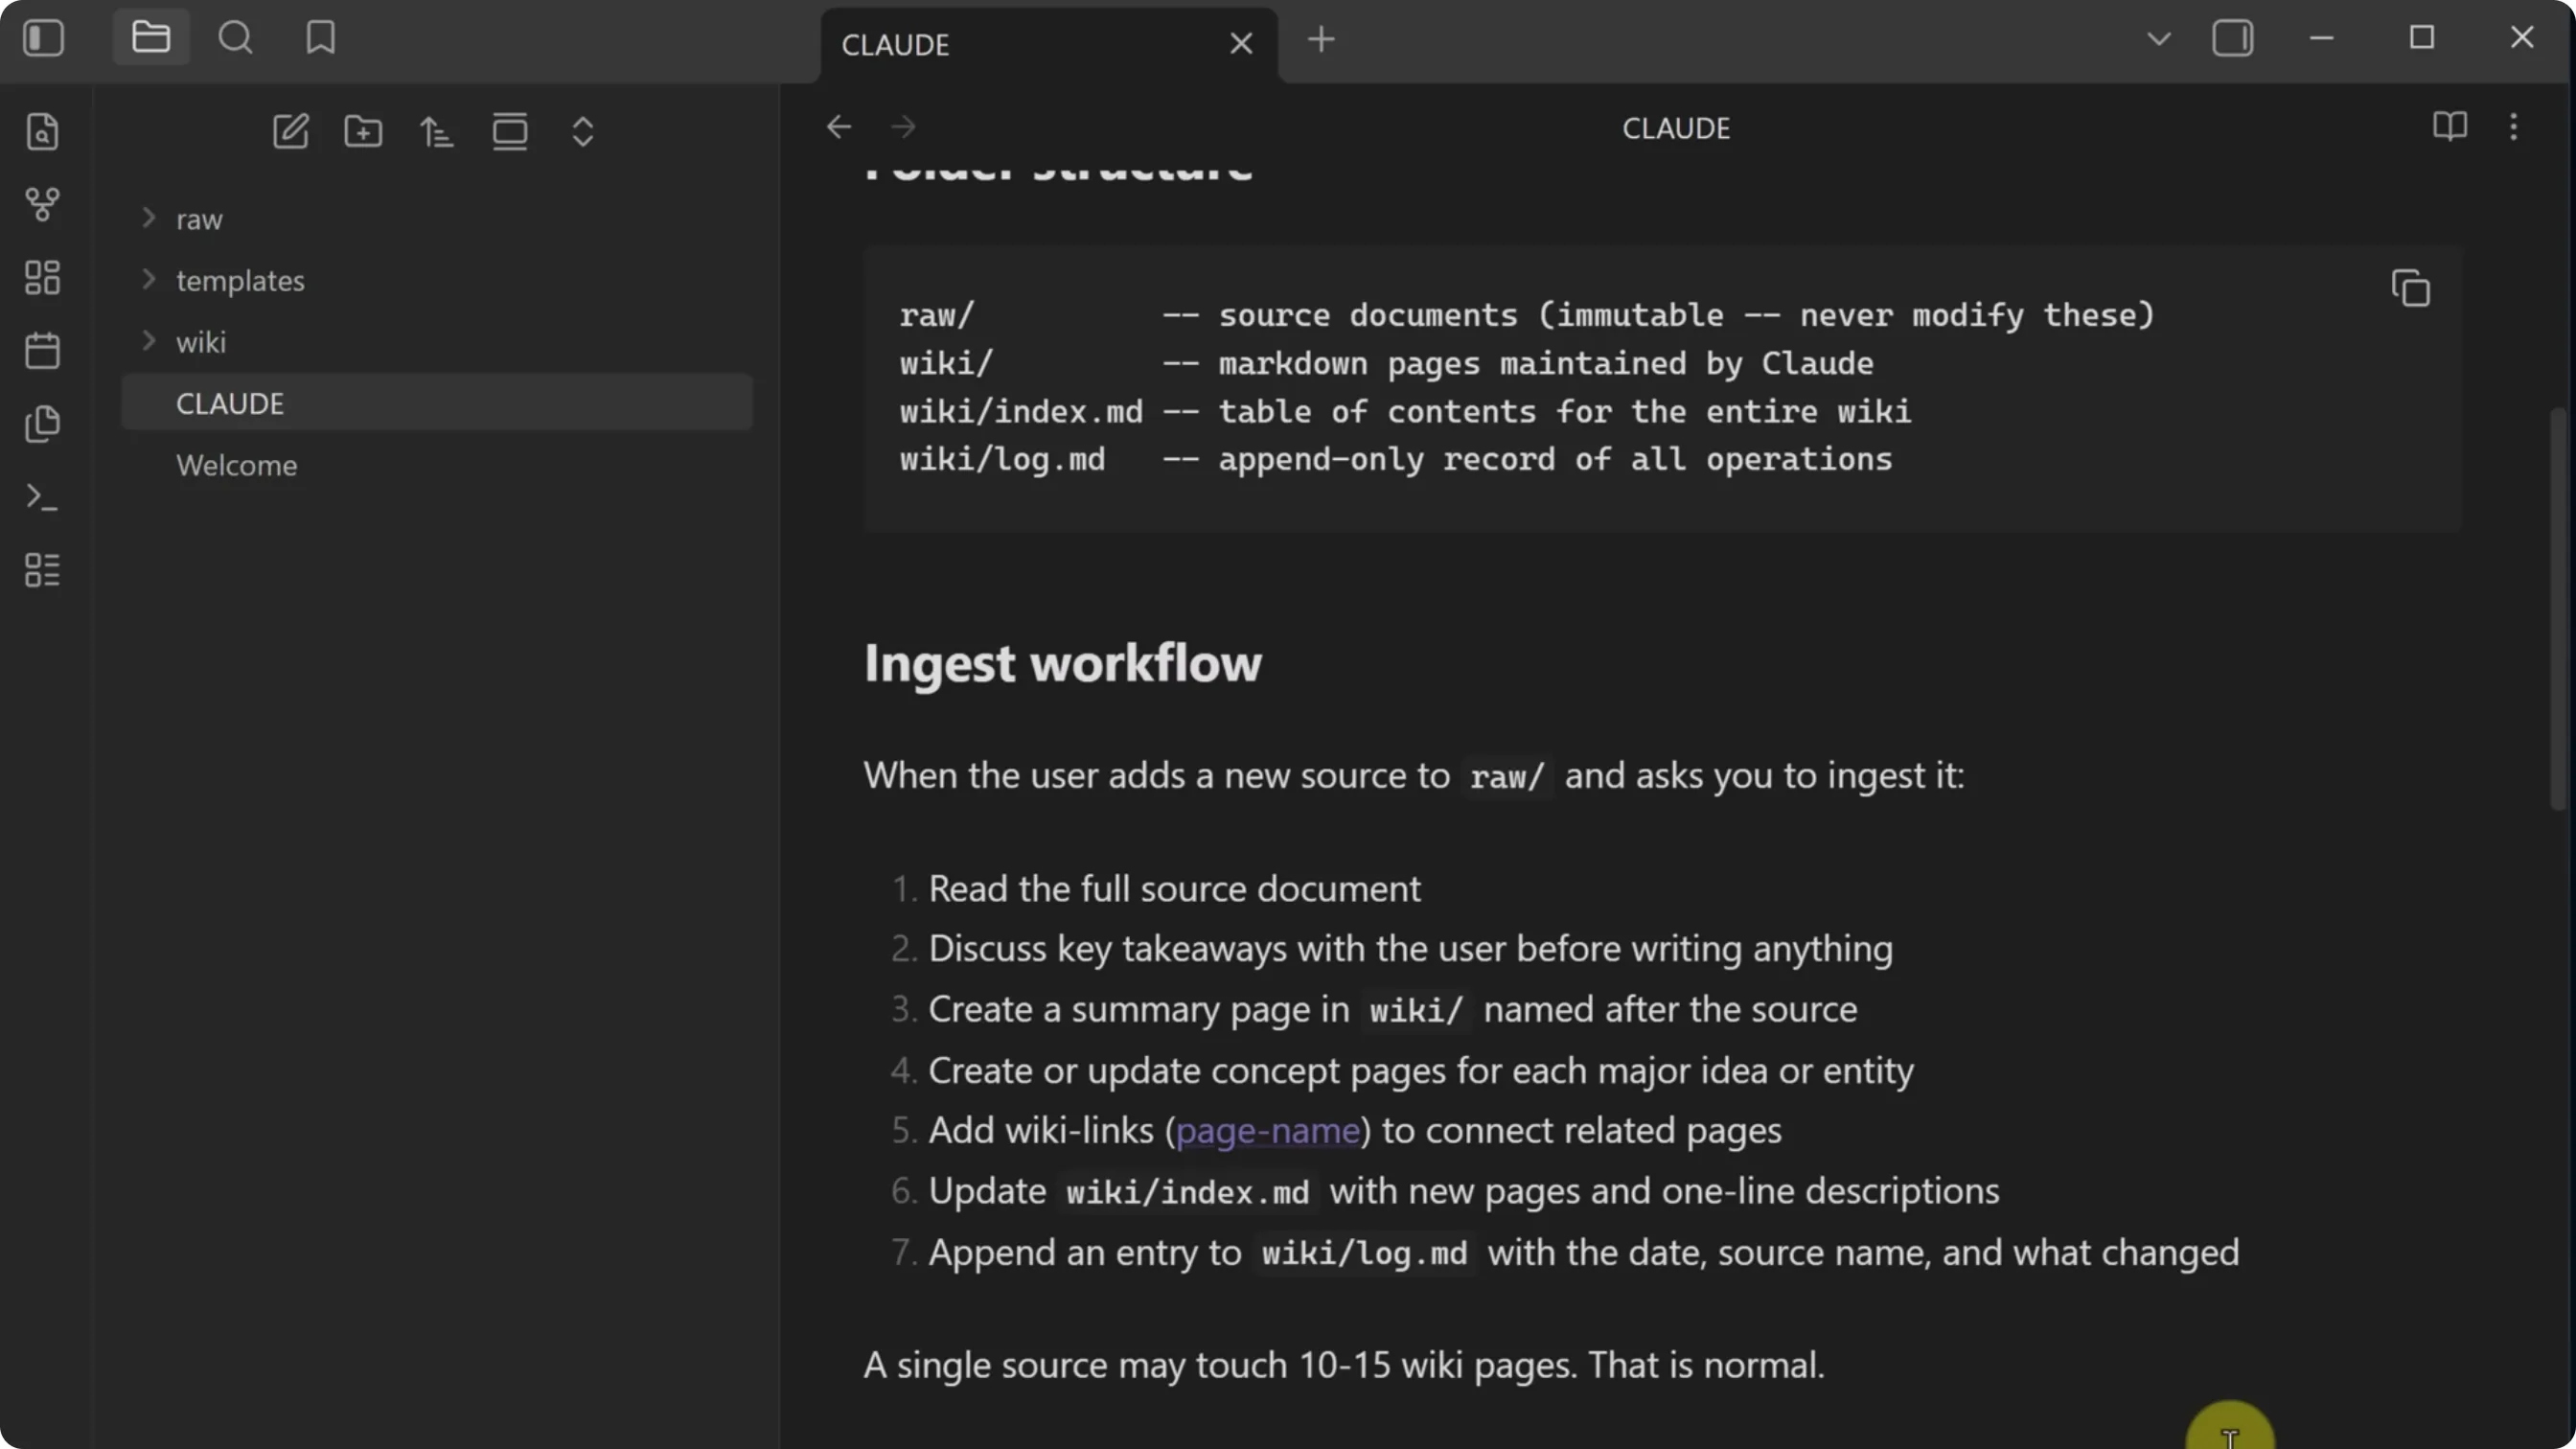Create a new note with pencil icon
Image resolution: width=2576 pixels, height=1449 pixels.
(x=290, y=131)
